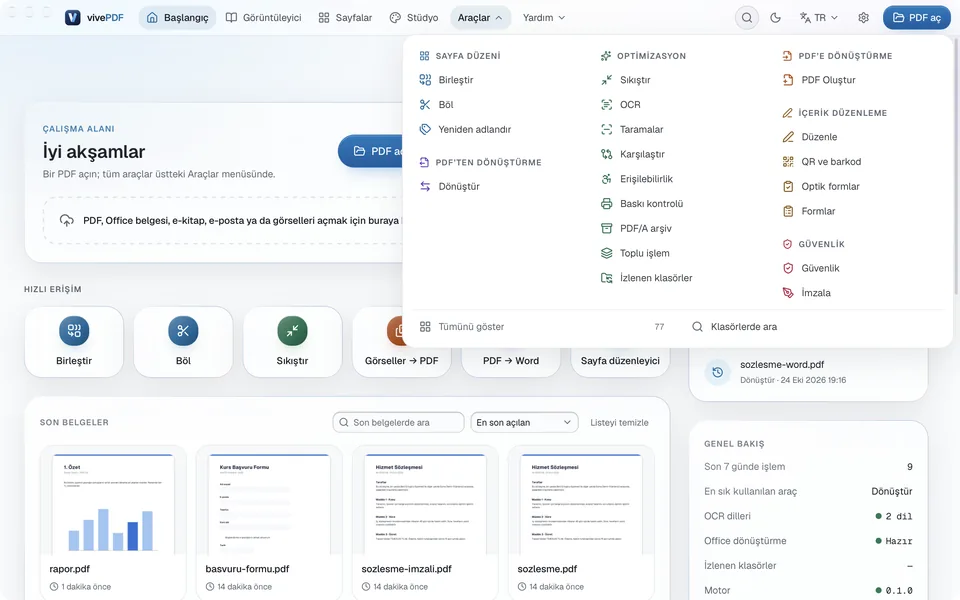Click the İzlenen klasörler folder icon

click(606, 278)
